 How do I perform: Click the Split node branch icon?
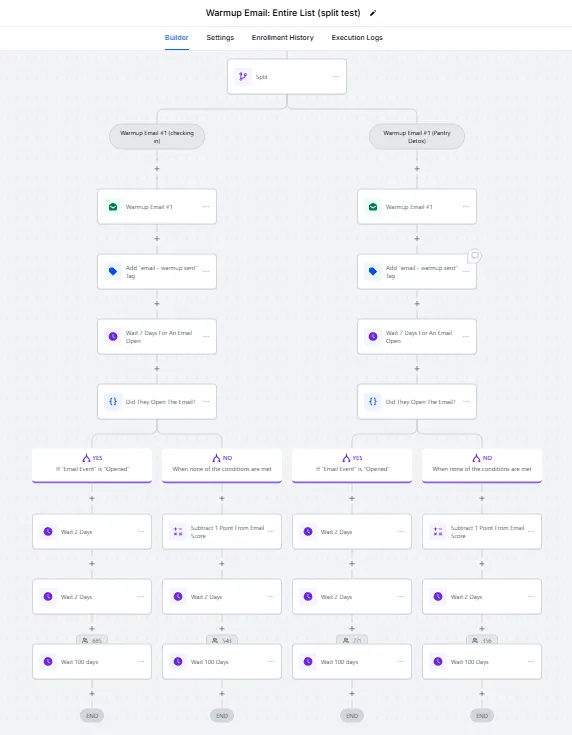click(243, 76)
